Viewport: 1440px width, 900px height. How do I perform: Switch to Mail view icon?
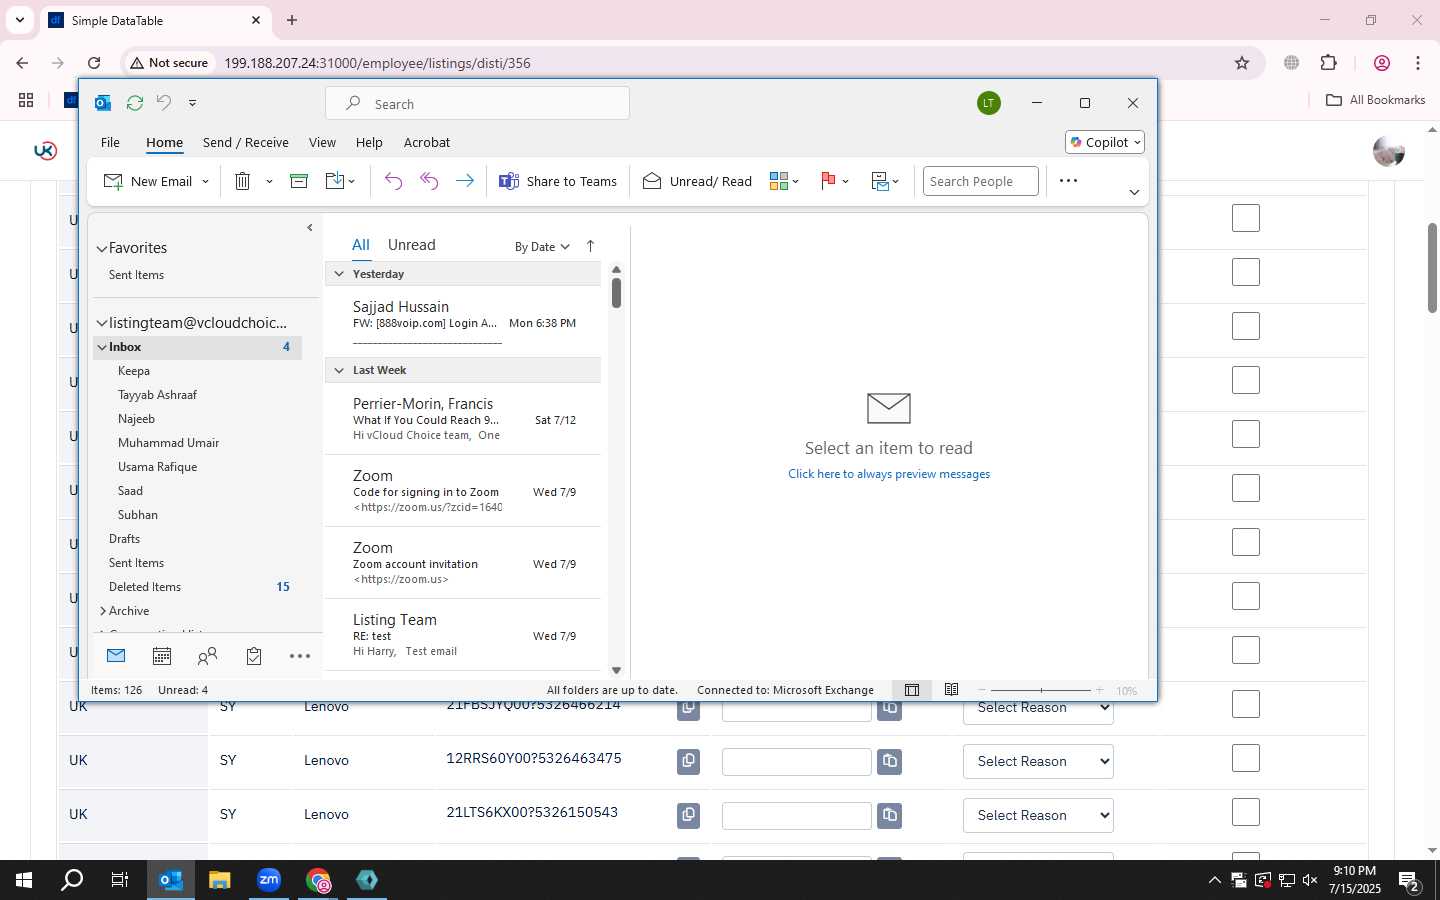[x=116, y=656]
